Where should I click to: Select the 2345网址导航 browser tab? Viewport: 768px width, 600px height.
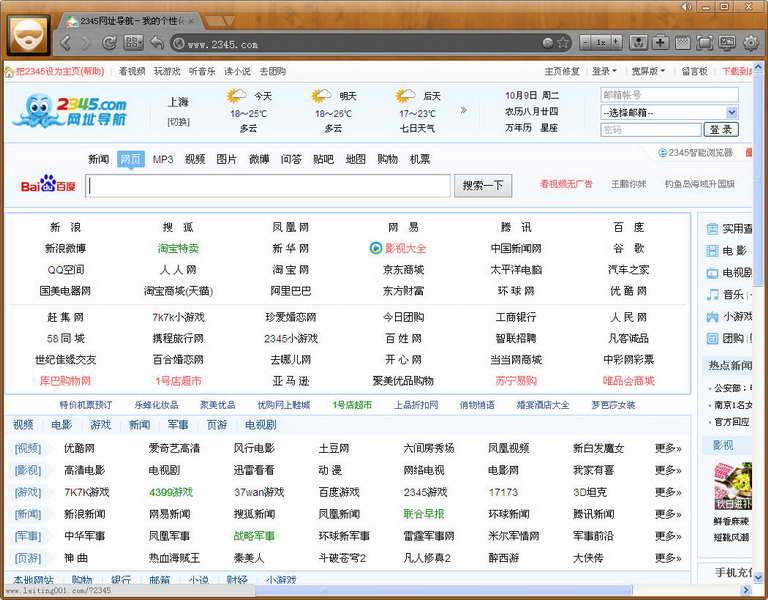(128, 21)
